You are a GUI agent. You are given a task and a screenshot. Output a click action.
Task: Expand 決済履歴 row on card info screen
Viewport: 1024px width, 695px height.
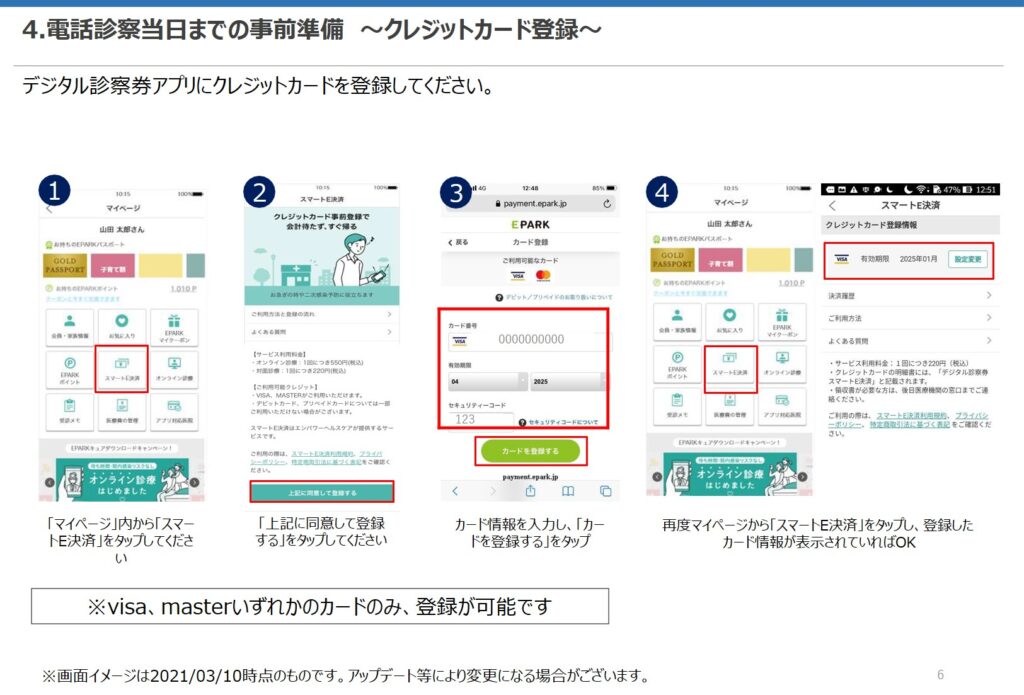pyautogui.click(x=910, y=296)
